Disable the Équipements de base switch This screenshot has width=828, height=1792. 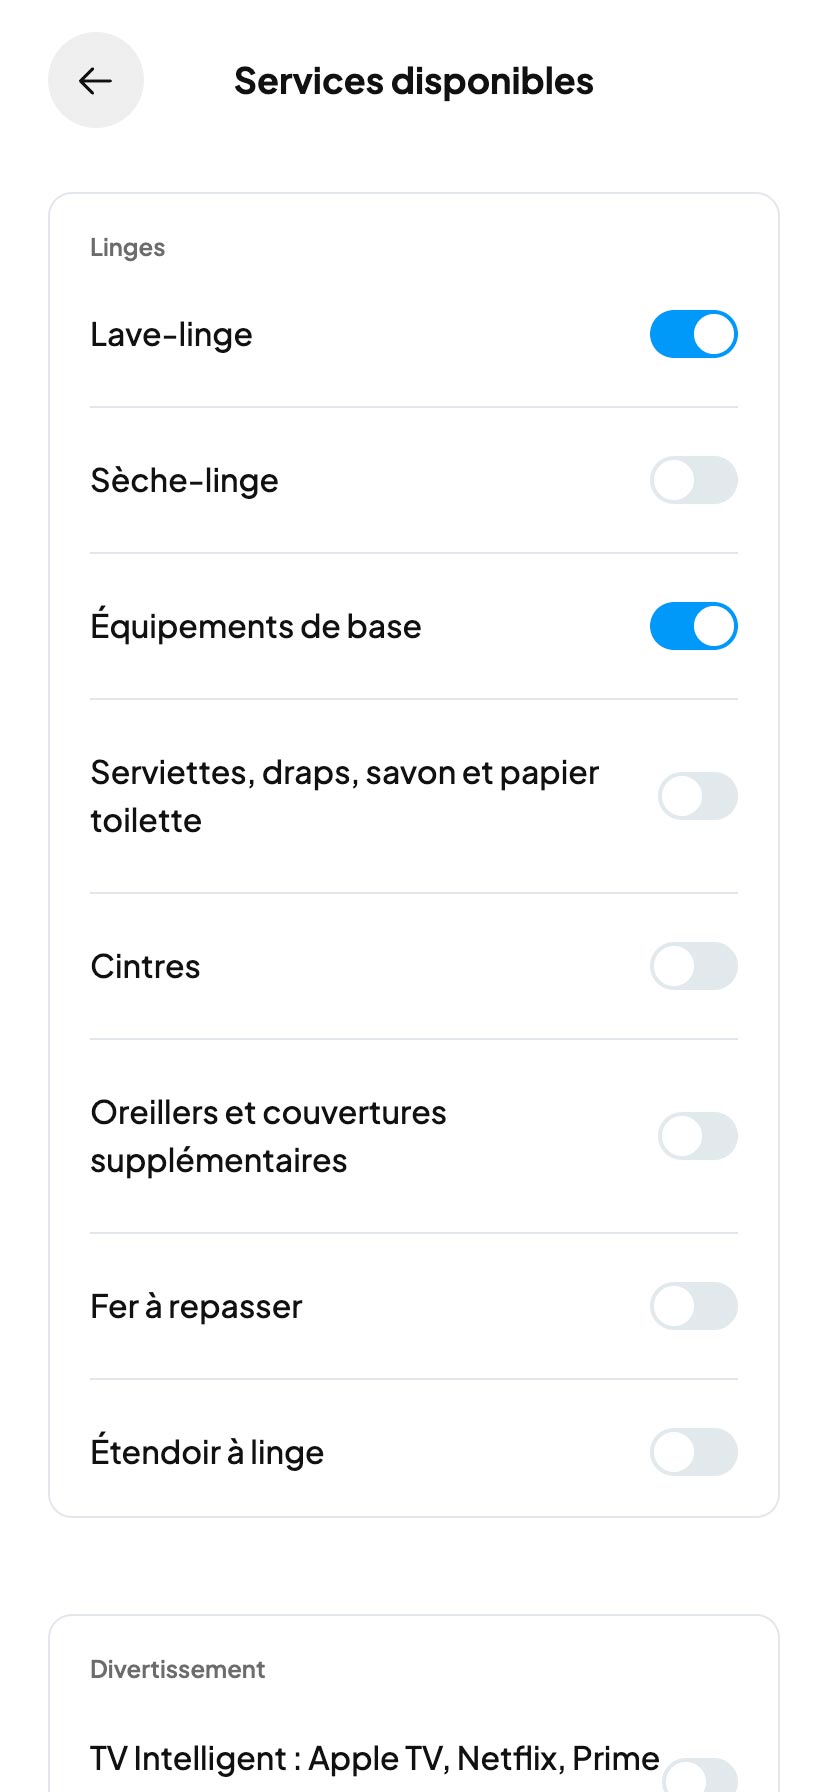point(693,626)
